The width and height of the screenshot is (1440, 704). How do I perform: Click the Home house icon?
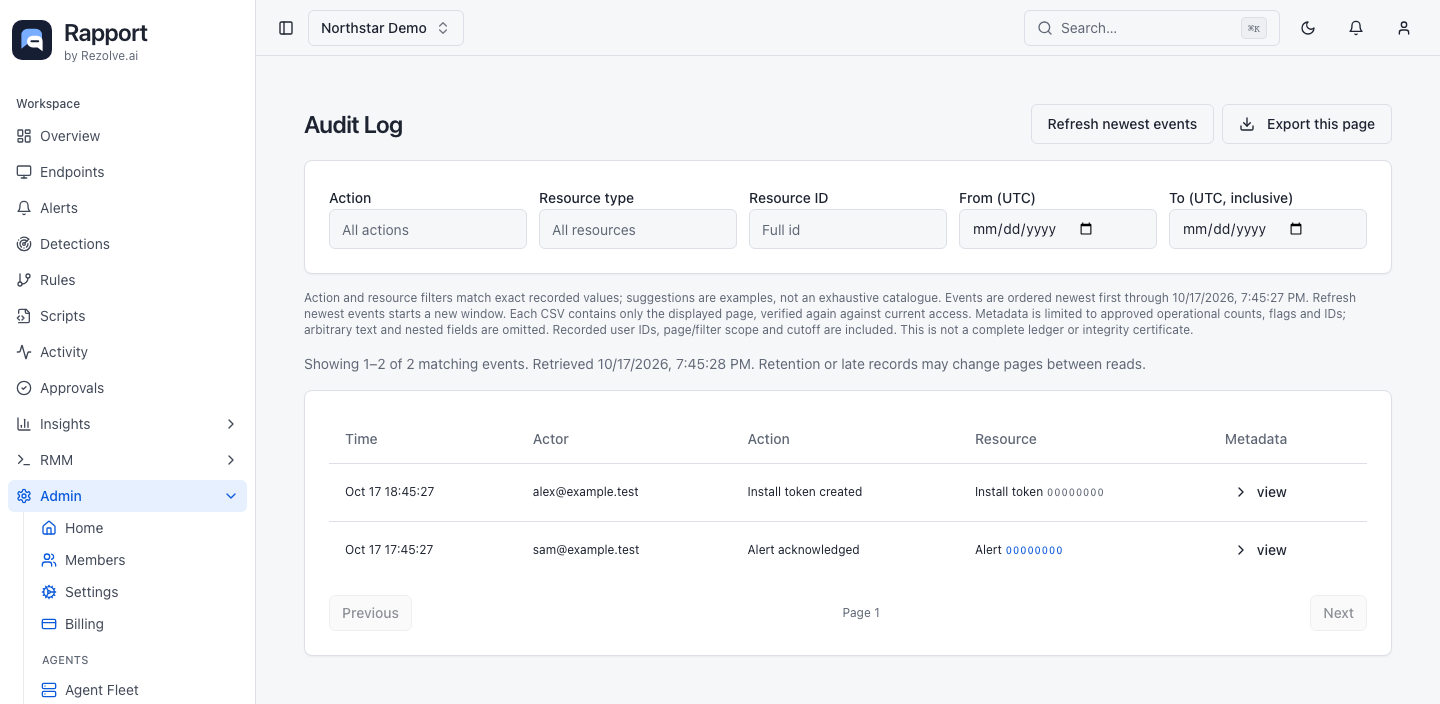(x=49, y=528)
